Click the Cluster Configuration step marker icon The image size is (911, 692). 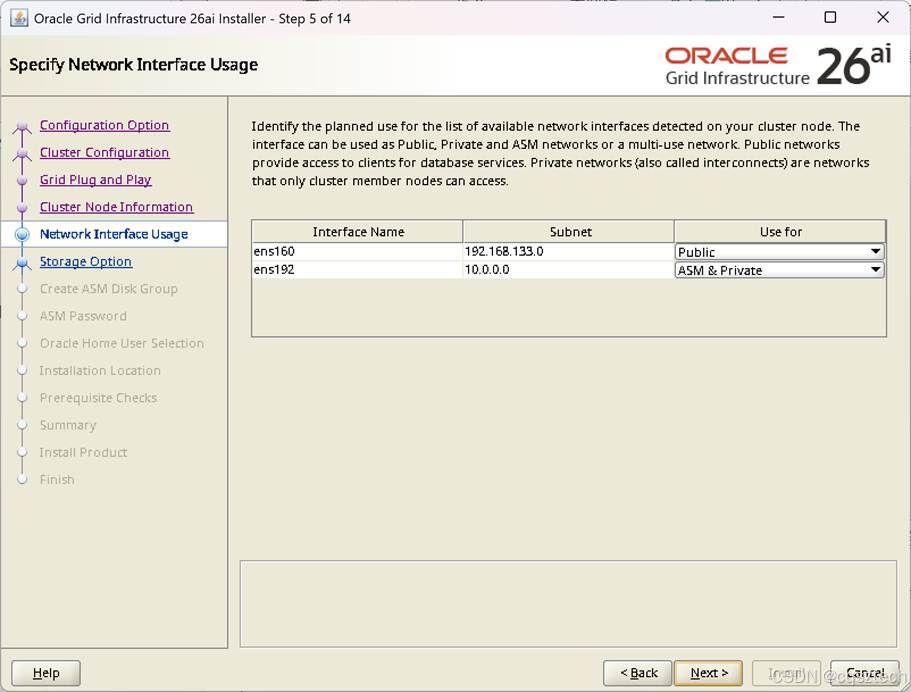pos(22,153)
